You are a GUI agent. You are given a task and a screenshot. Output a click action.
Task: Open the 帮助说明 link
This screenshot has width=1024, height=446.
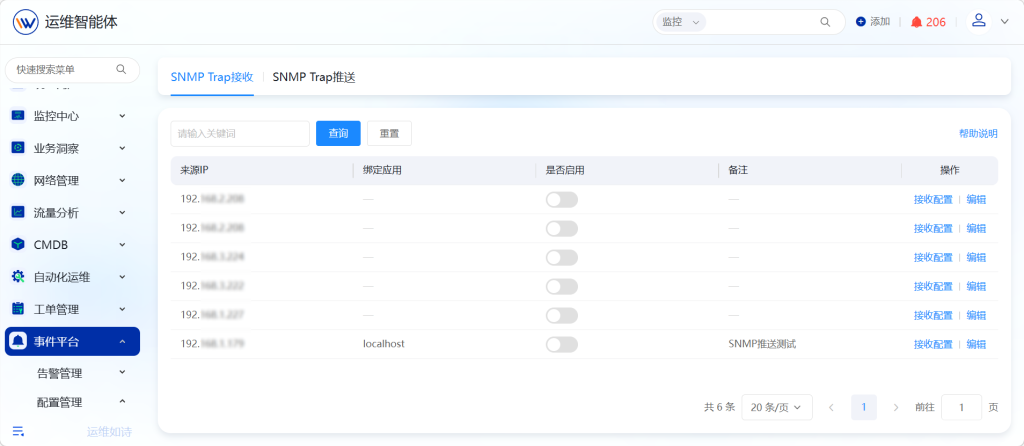pos(978,133)
